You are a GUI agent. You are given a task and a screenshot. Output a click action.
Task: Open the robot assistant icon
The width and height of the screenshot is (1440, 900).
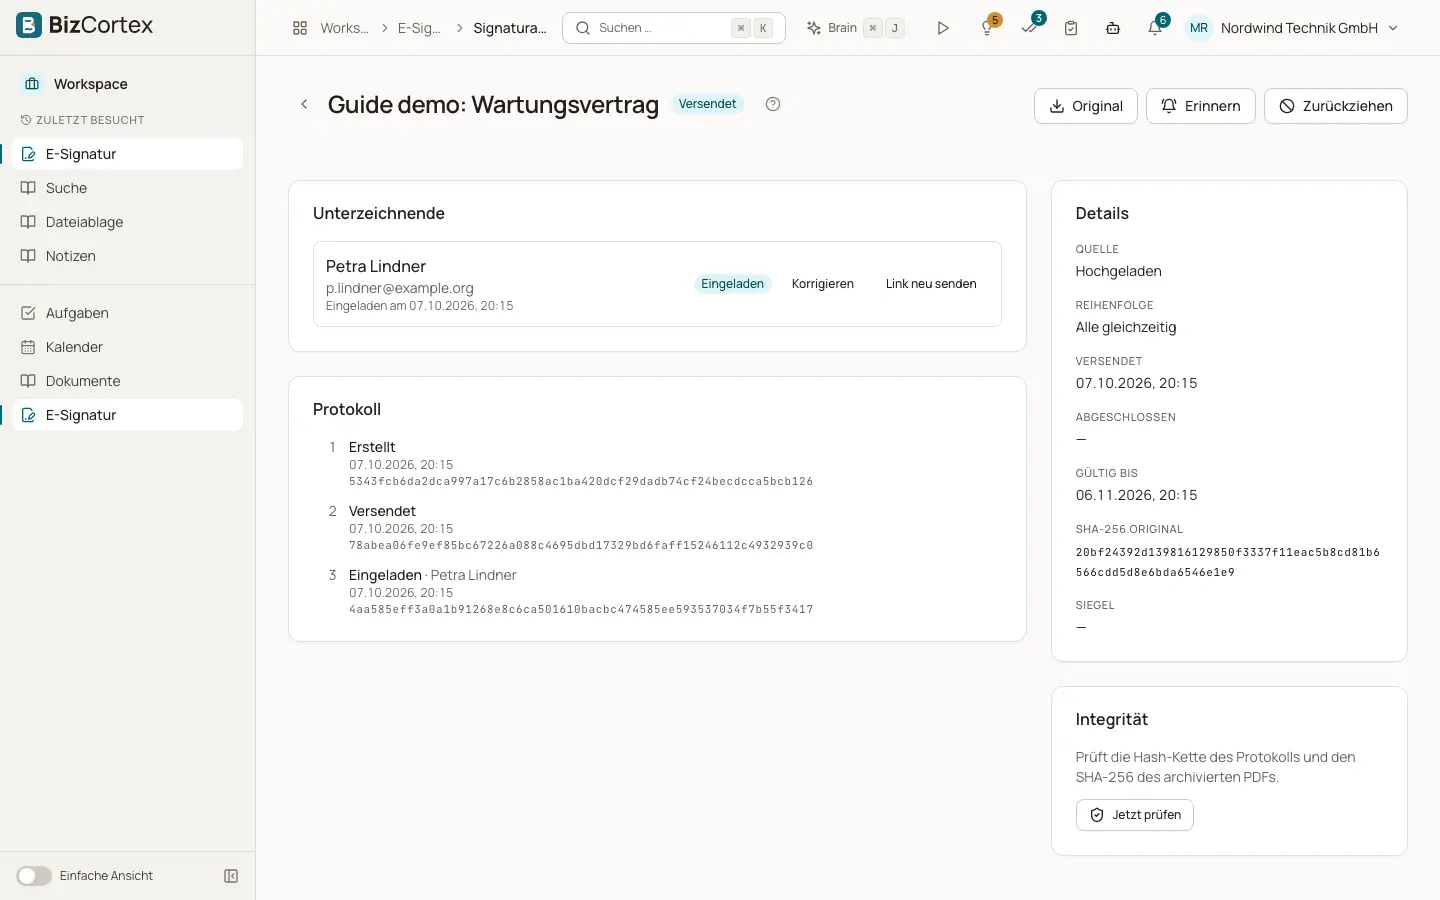click(1113, 28)
